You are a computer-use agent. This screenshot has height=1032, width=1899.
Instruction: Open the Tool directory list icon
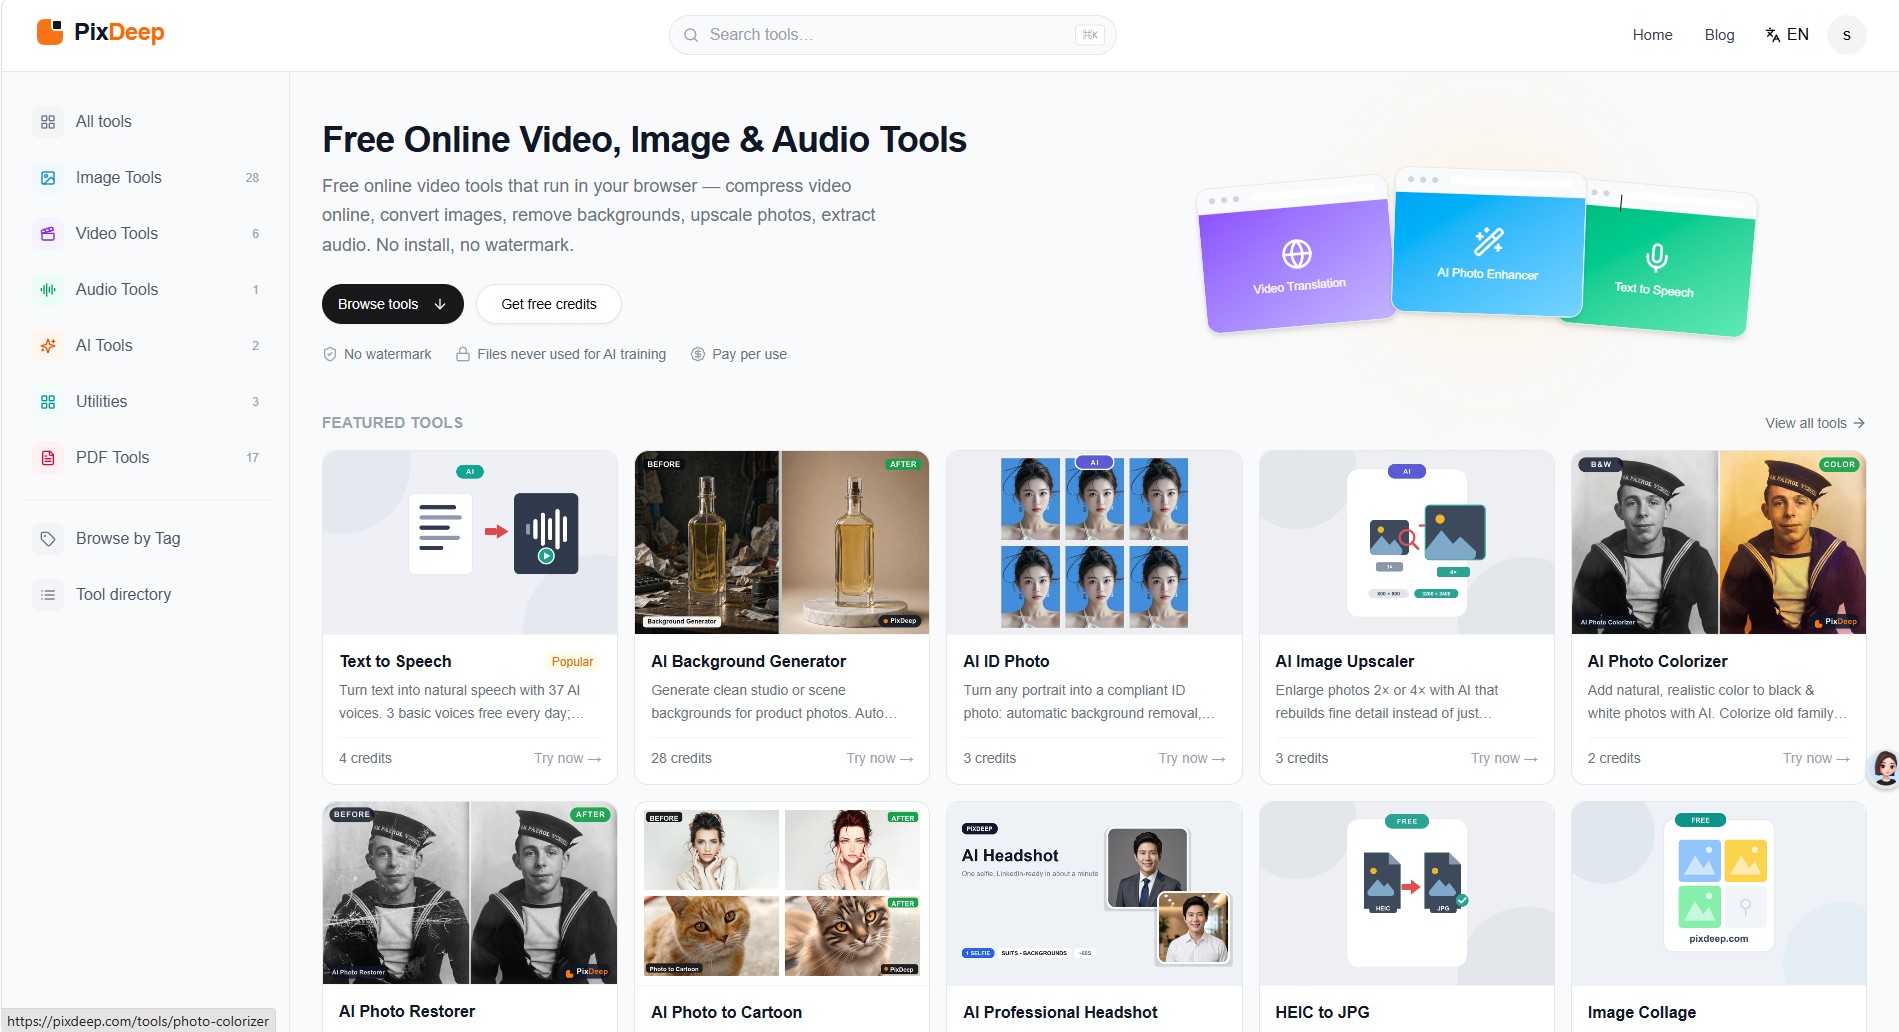[48, 595]
